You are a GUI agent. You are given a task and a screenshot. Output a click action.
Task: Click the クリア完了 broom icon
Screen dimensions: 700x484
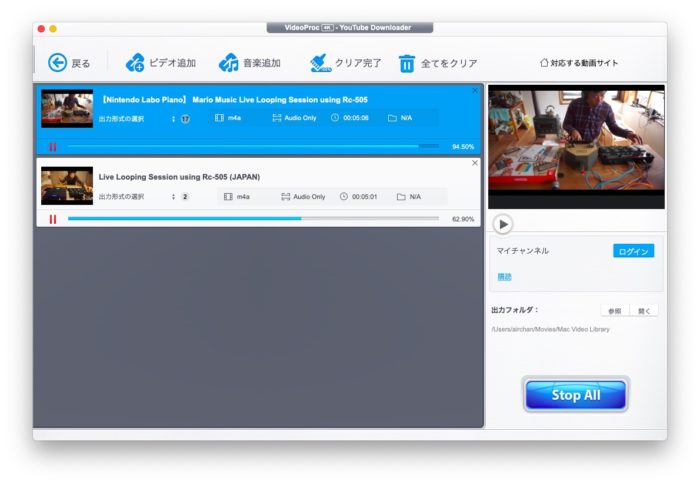(x=320, y=63)
